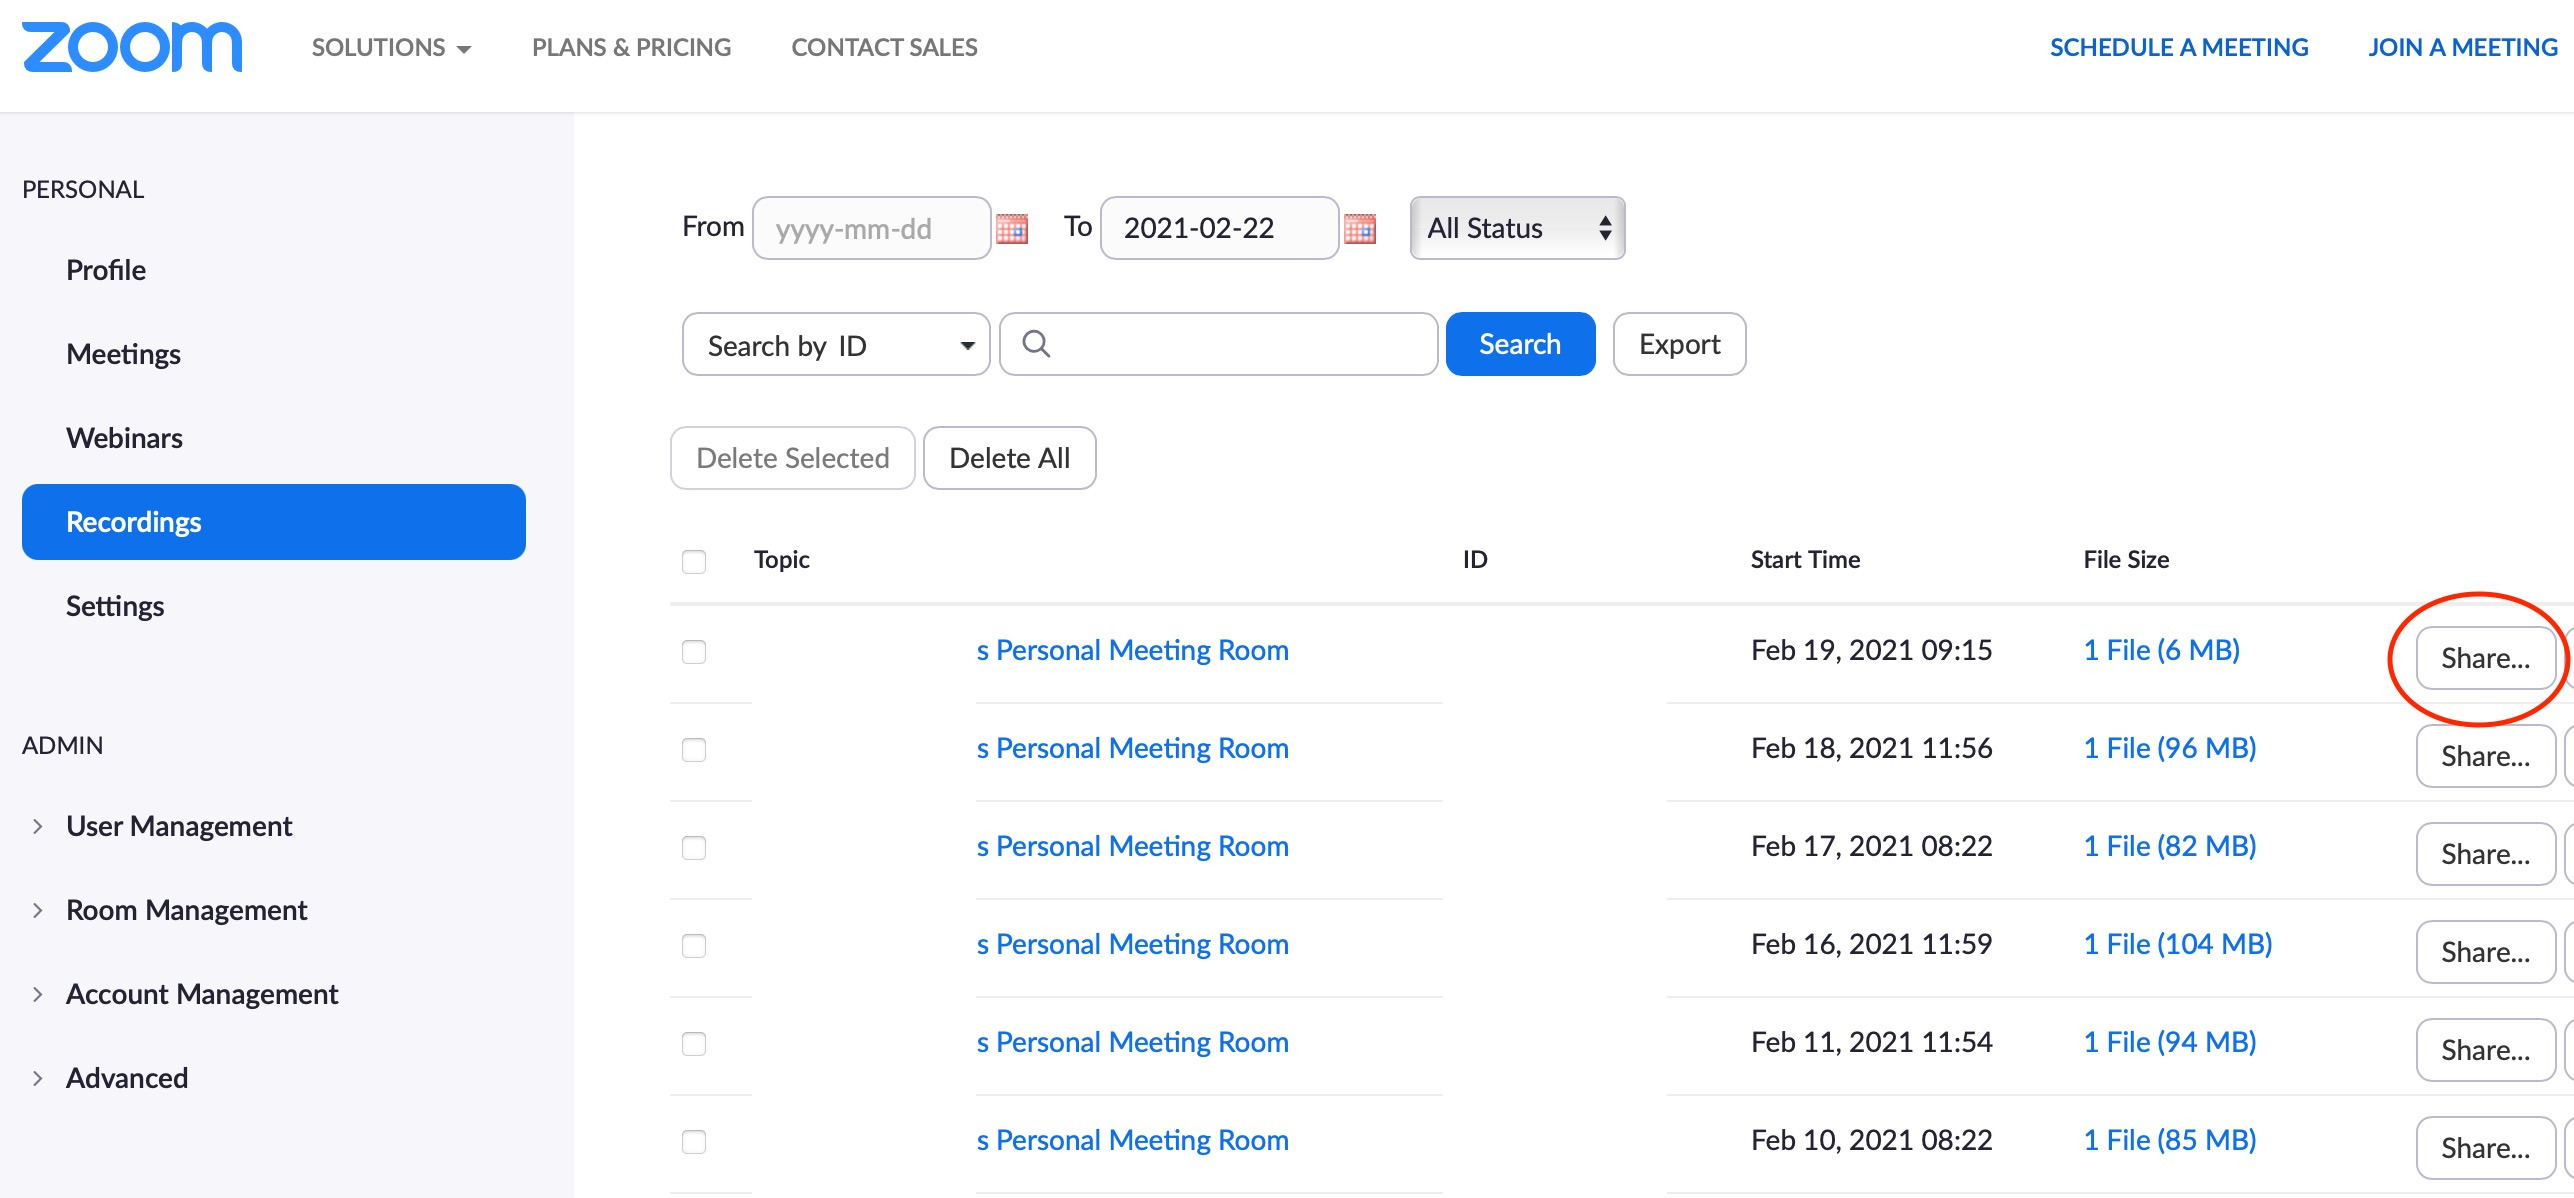Expand the Advanced section arrow
The height and width of the screenshot is (1198, 2574).
tap(37, 1078)
